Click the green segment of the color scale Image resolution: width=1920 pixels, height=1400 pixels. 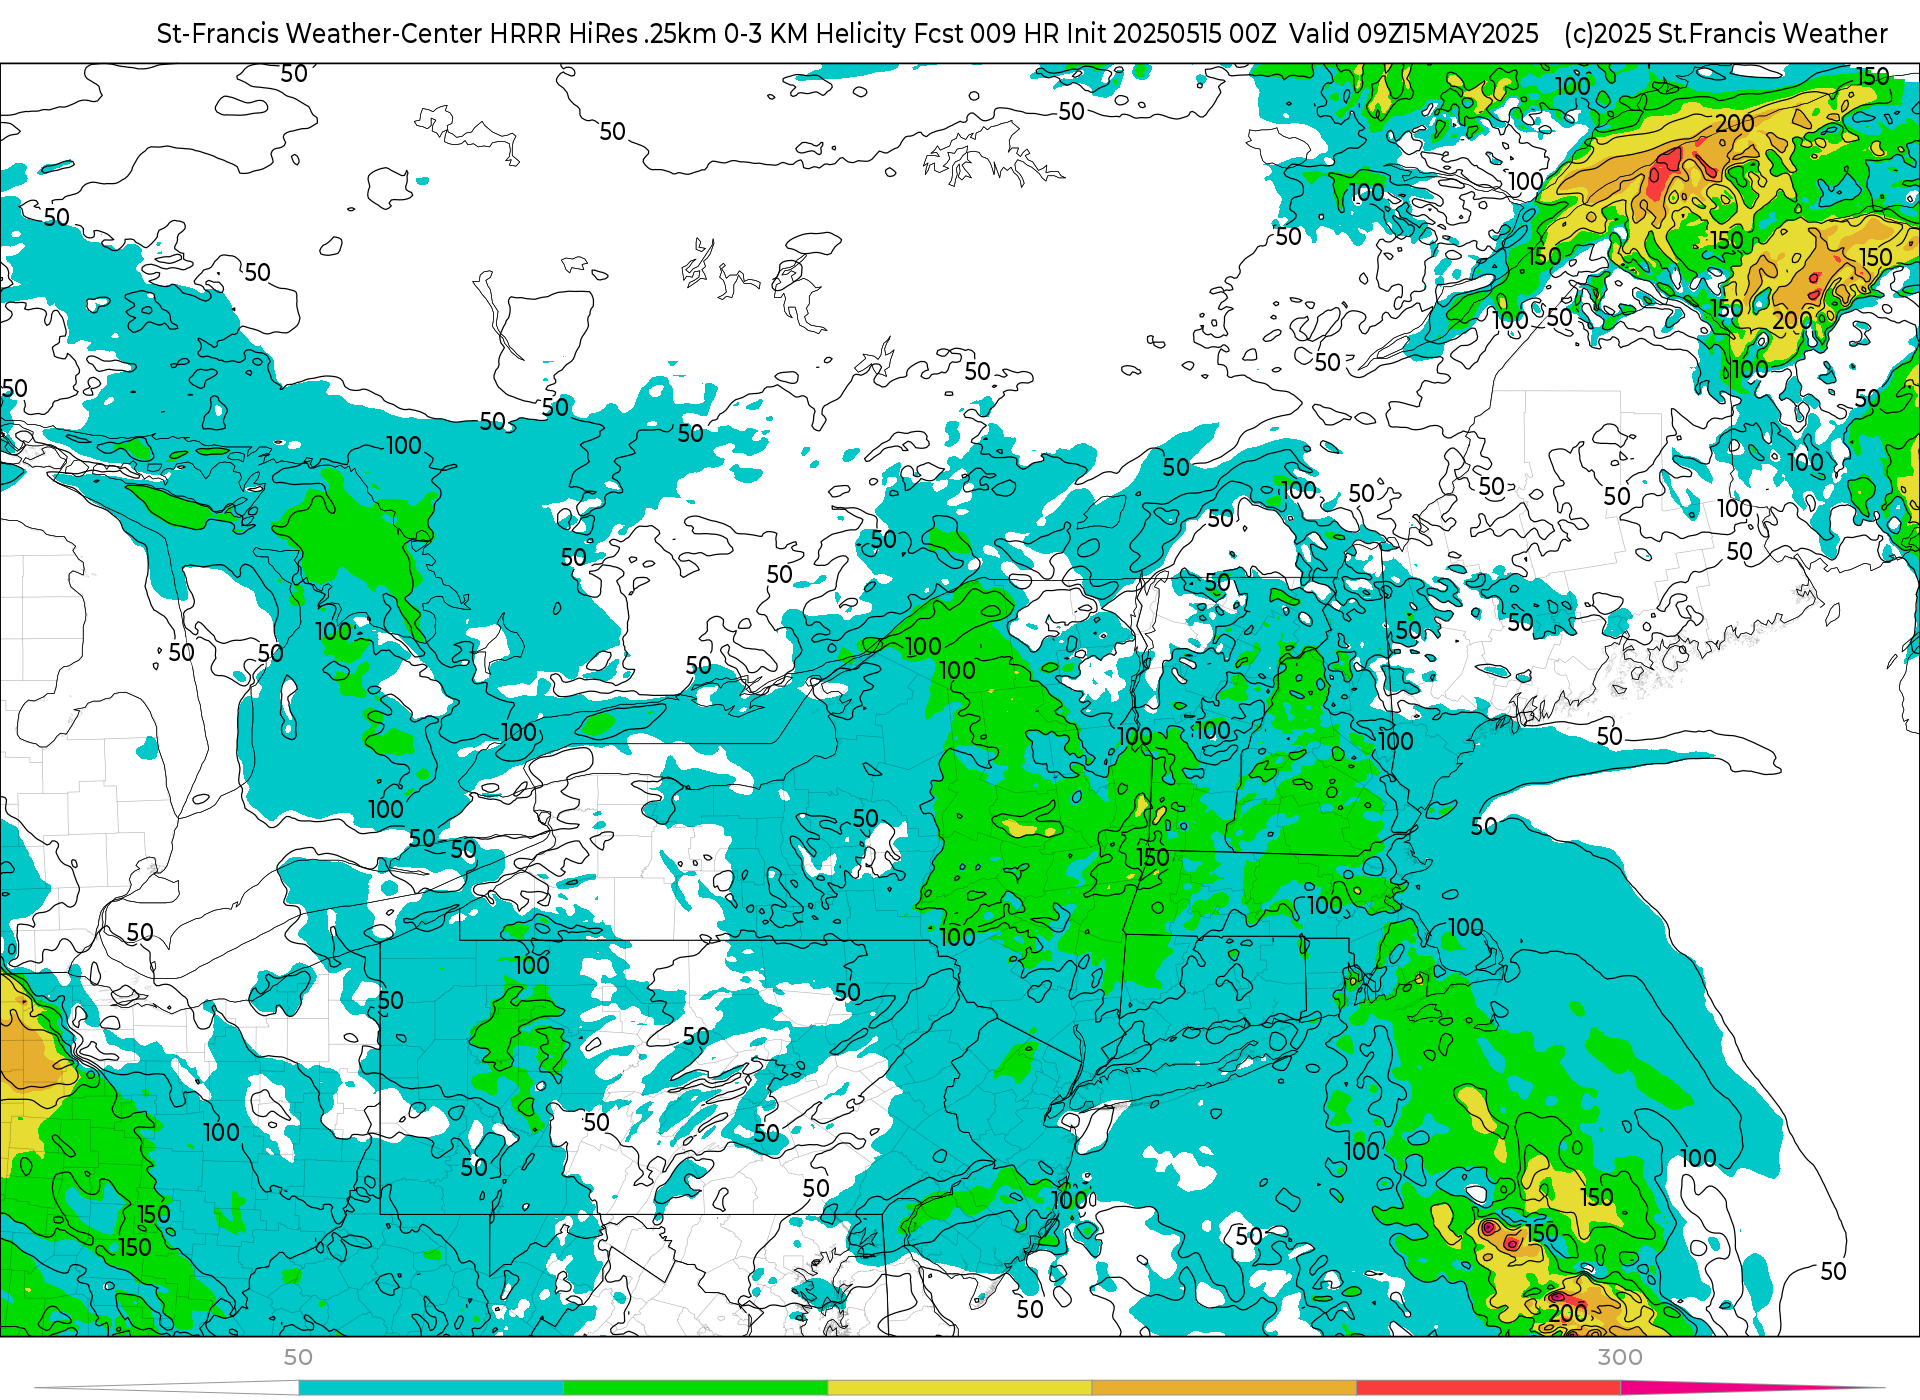click(695, 1388)
